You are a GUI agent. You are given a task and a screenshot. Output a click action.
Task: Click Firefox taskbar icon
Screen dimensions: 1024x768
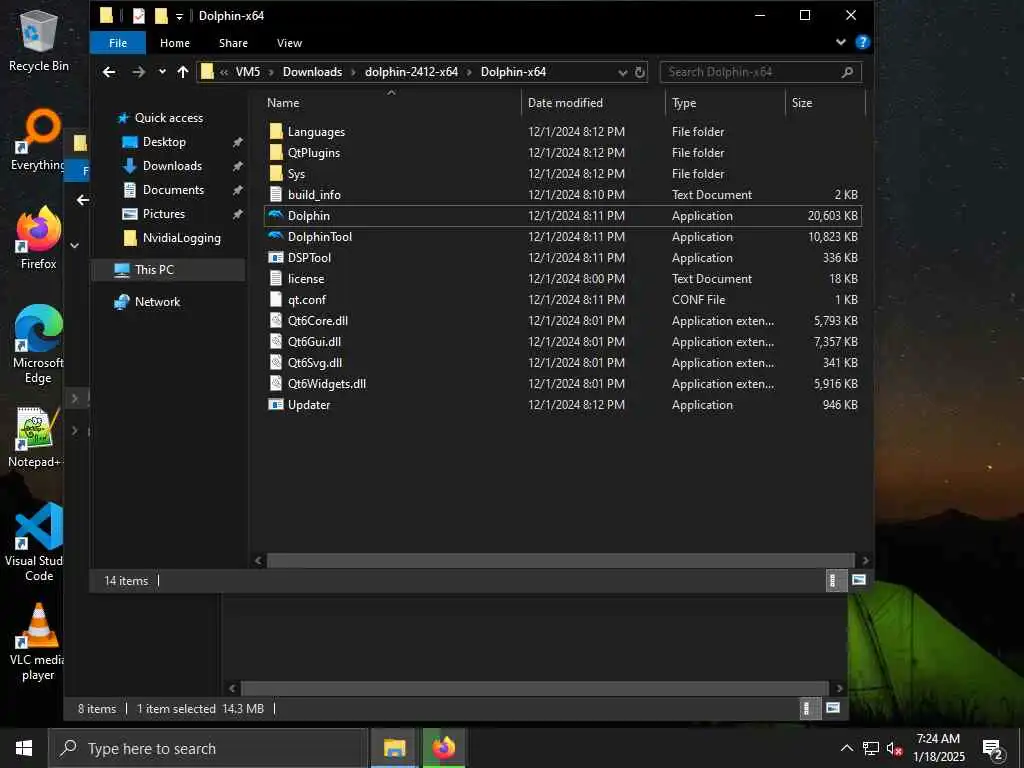(x=443, y=748)
